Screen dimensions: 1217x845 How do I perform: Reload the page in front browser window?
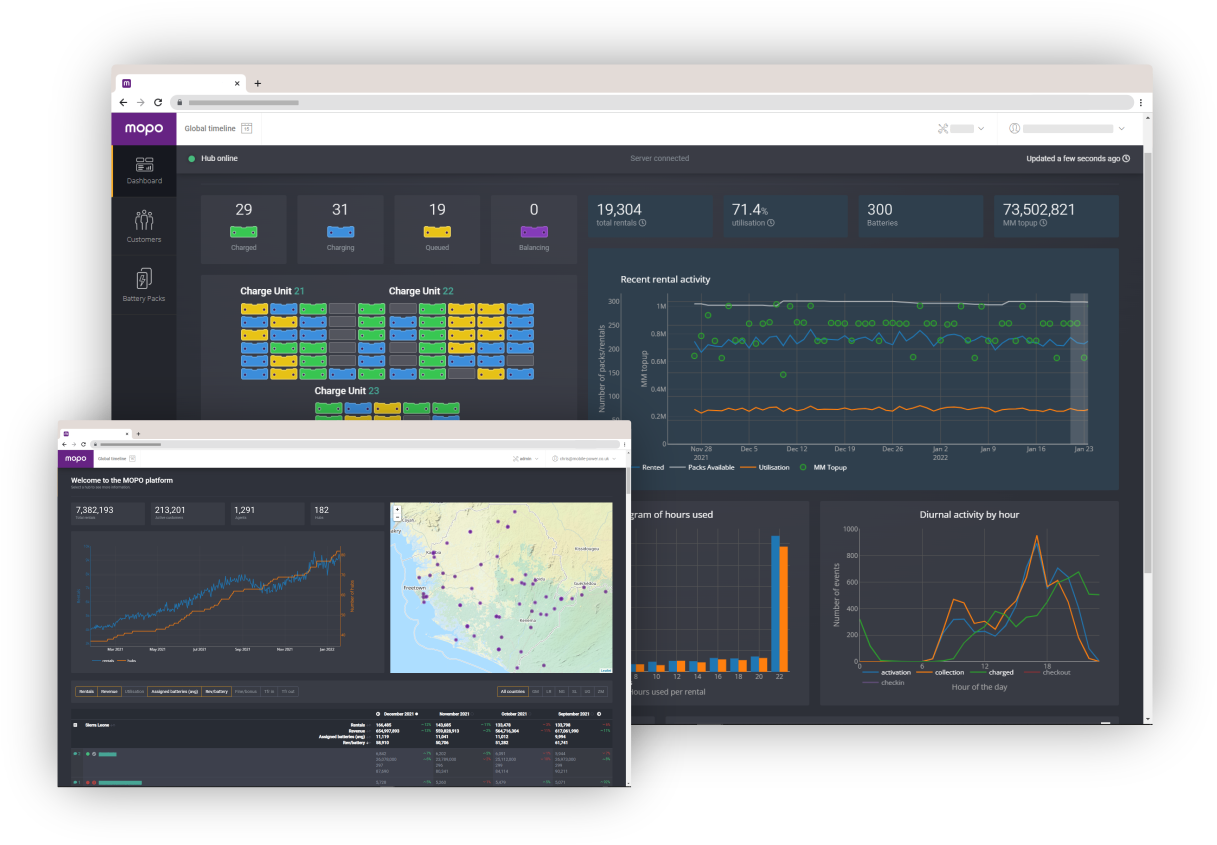(x=83, y=444)
